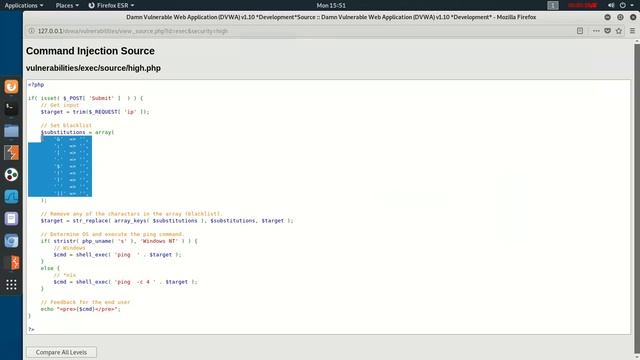Click the 'Command Injection Source' heading
The image size is (640, 360).
tap(90, 51)
